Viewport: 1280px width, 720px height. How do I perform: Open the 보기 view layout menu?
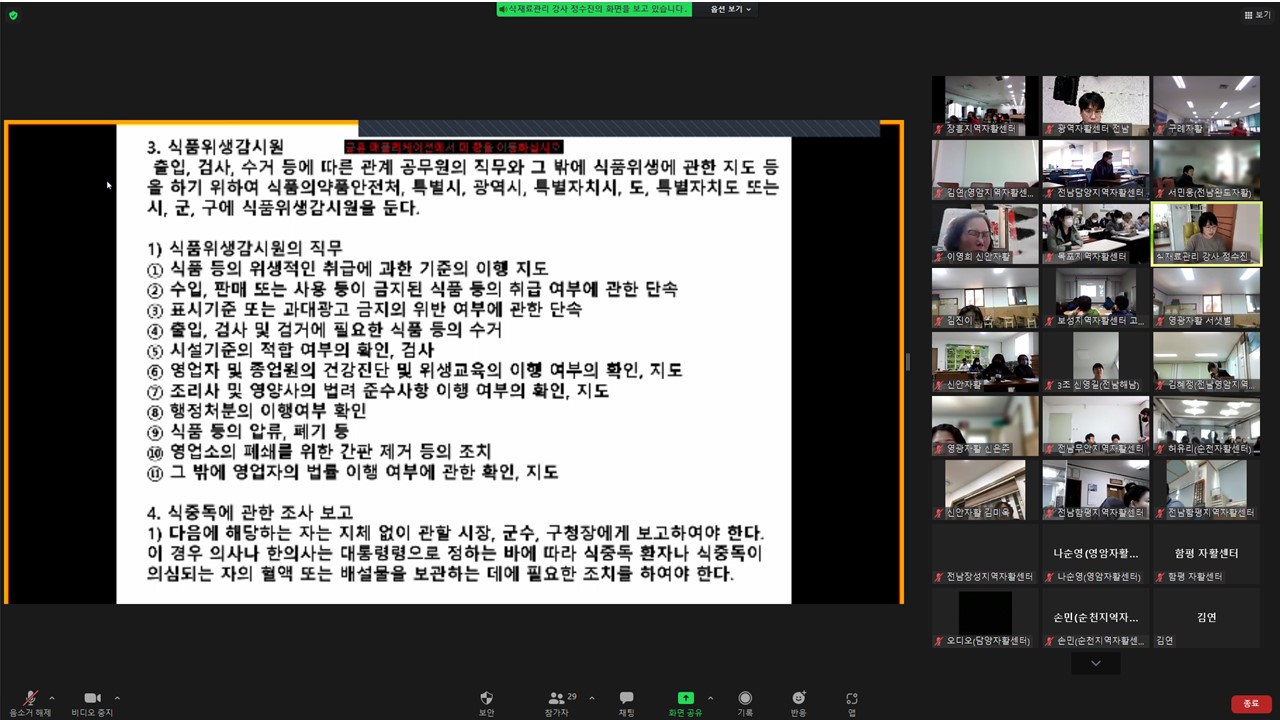tap(1257, 15)
